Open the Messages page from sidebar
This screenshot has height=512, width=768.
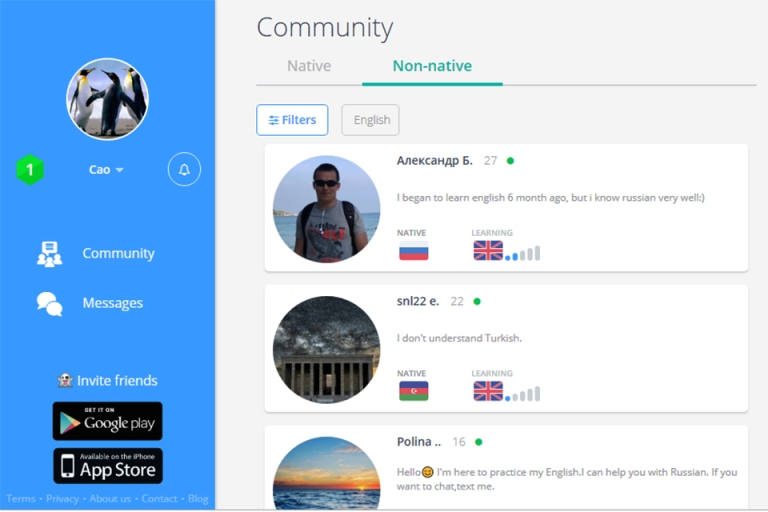113,303
